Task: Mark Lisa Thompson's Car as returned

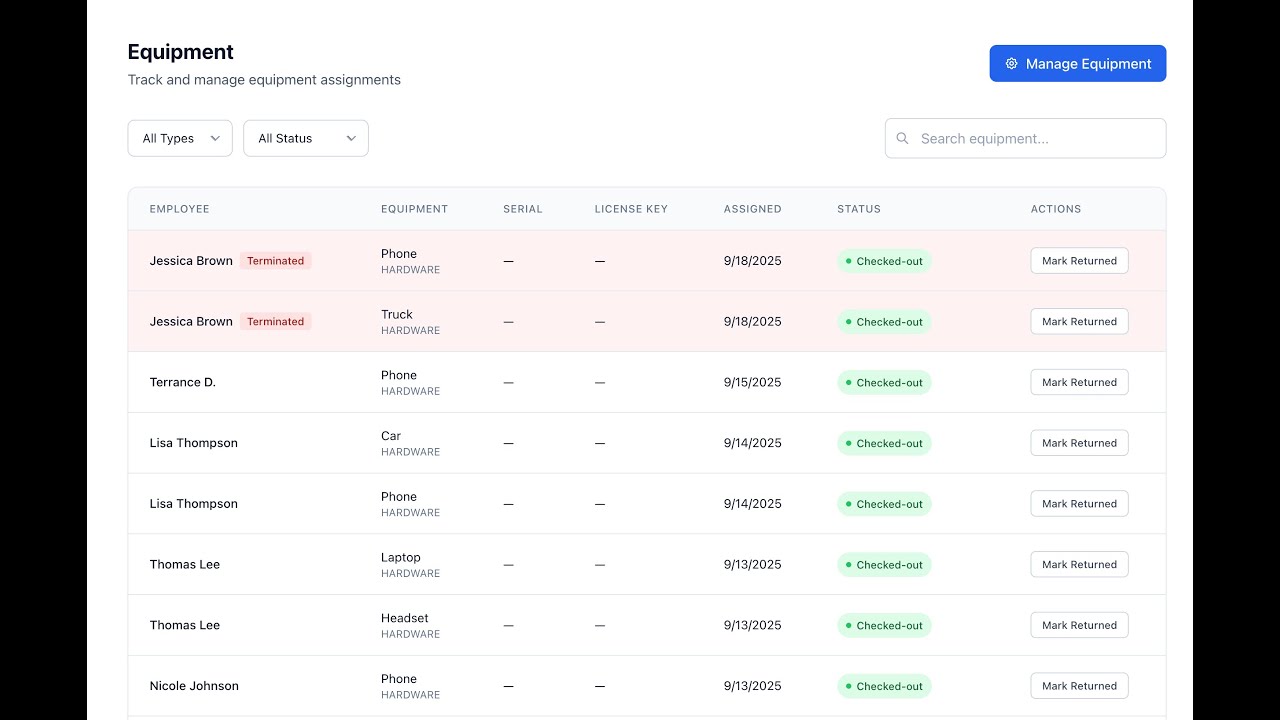Action: 1079,443
